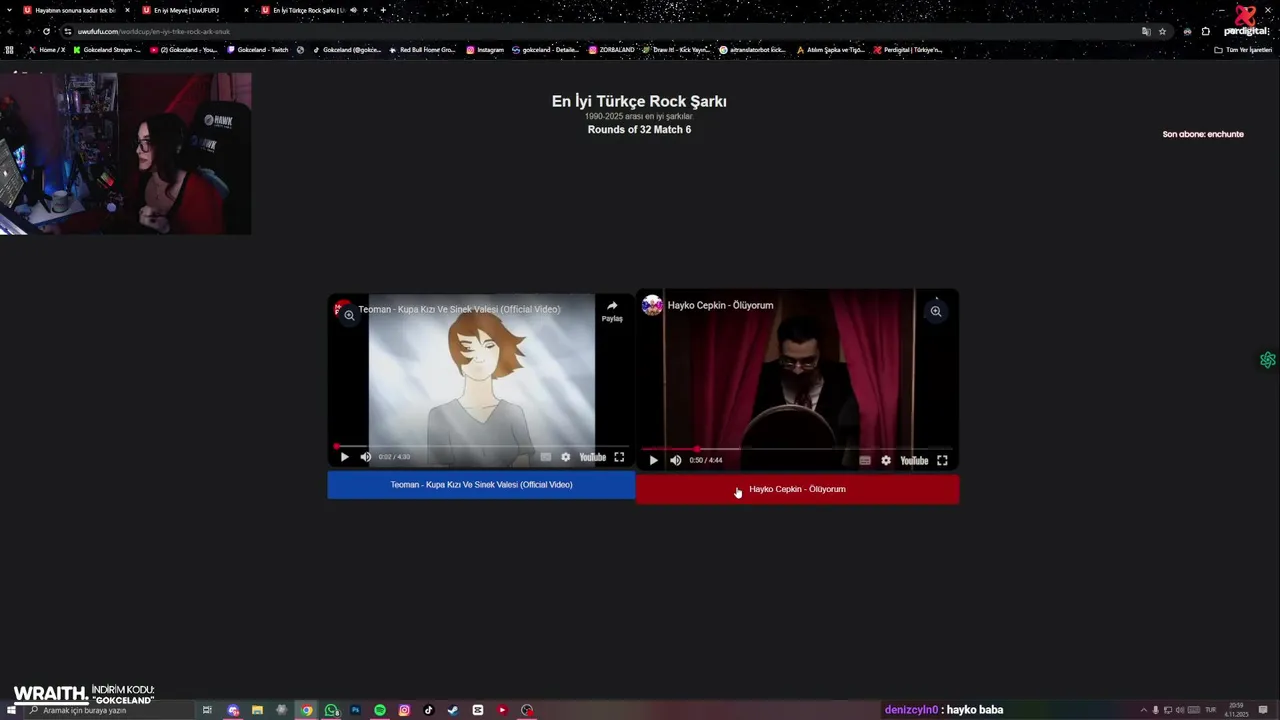The height and width of the screenshot is (720, 1280).
Task: Vote for Hayko Cepkin with red button
Action: 797,489
